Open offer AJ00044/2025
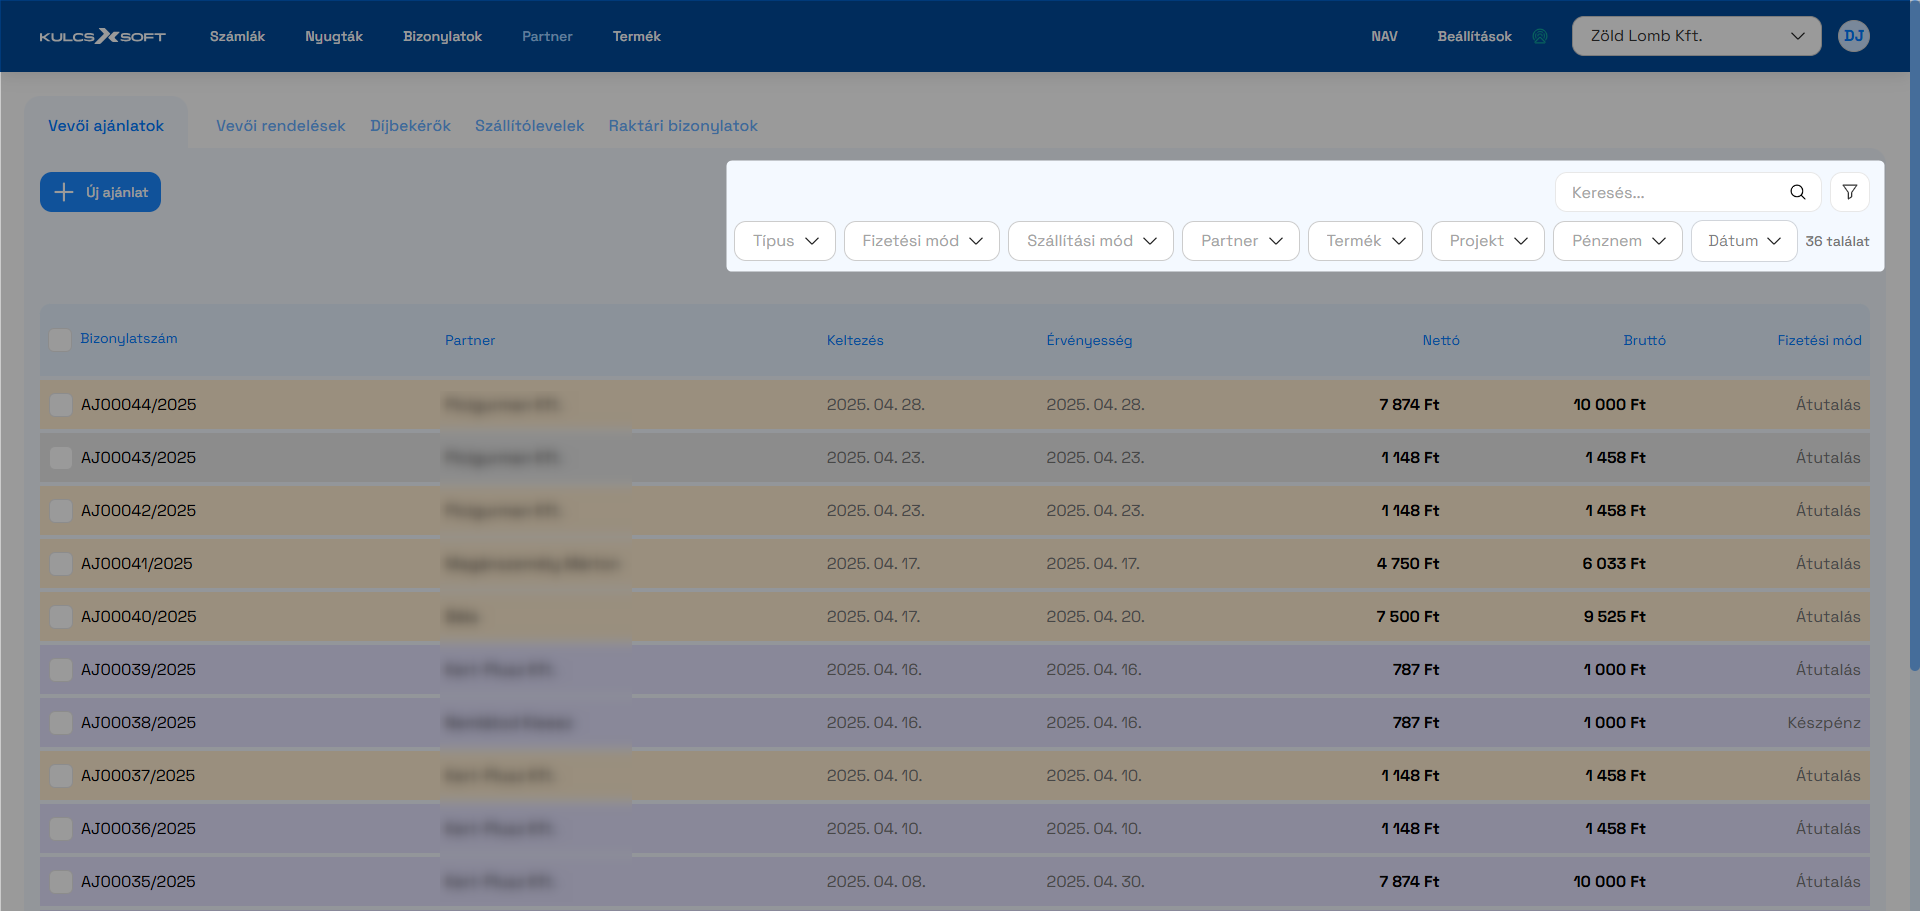 pyautogui.click(x=139, y=404)
